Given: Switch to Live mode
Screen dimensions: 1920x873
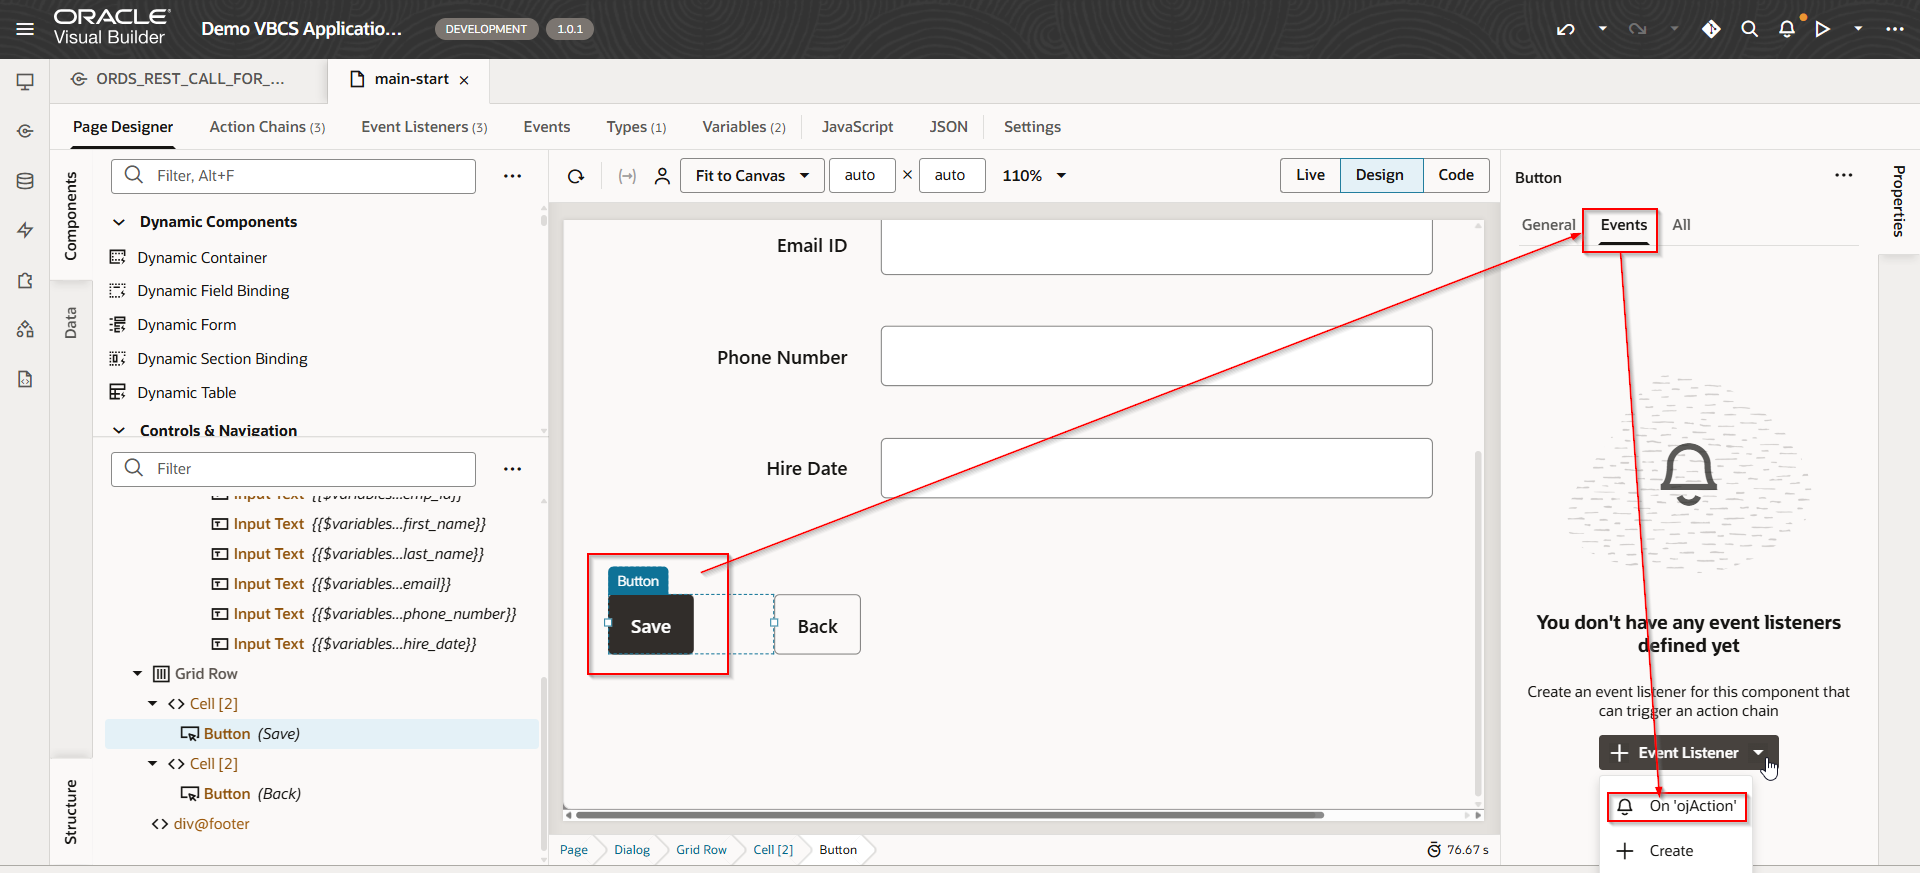Looking at the screenshot, I should coord(1310,175).
